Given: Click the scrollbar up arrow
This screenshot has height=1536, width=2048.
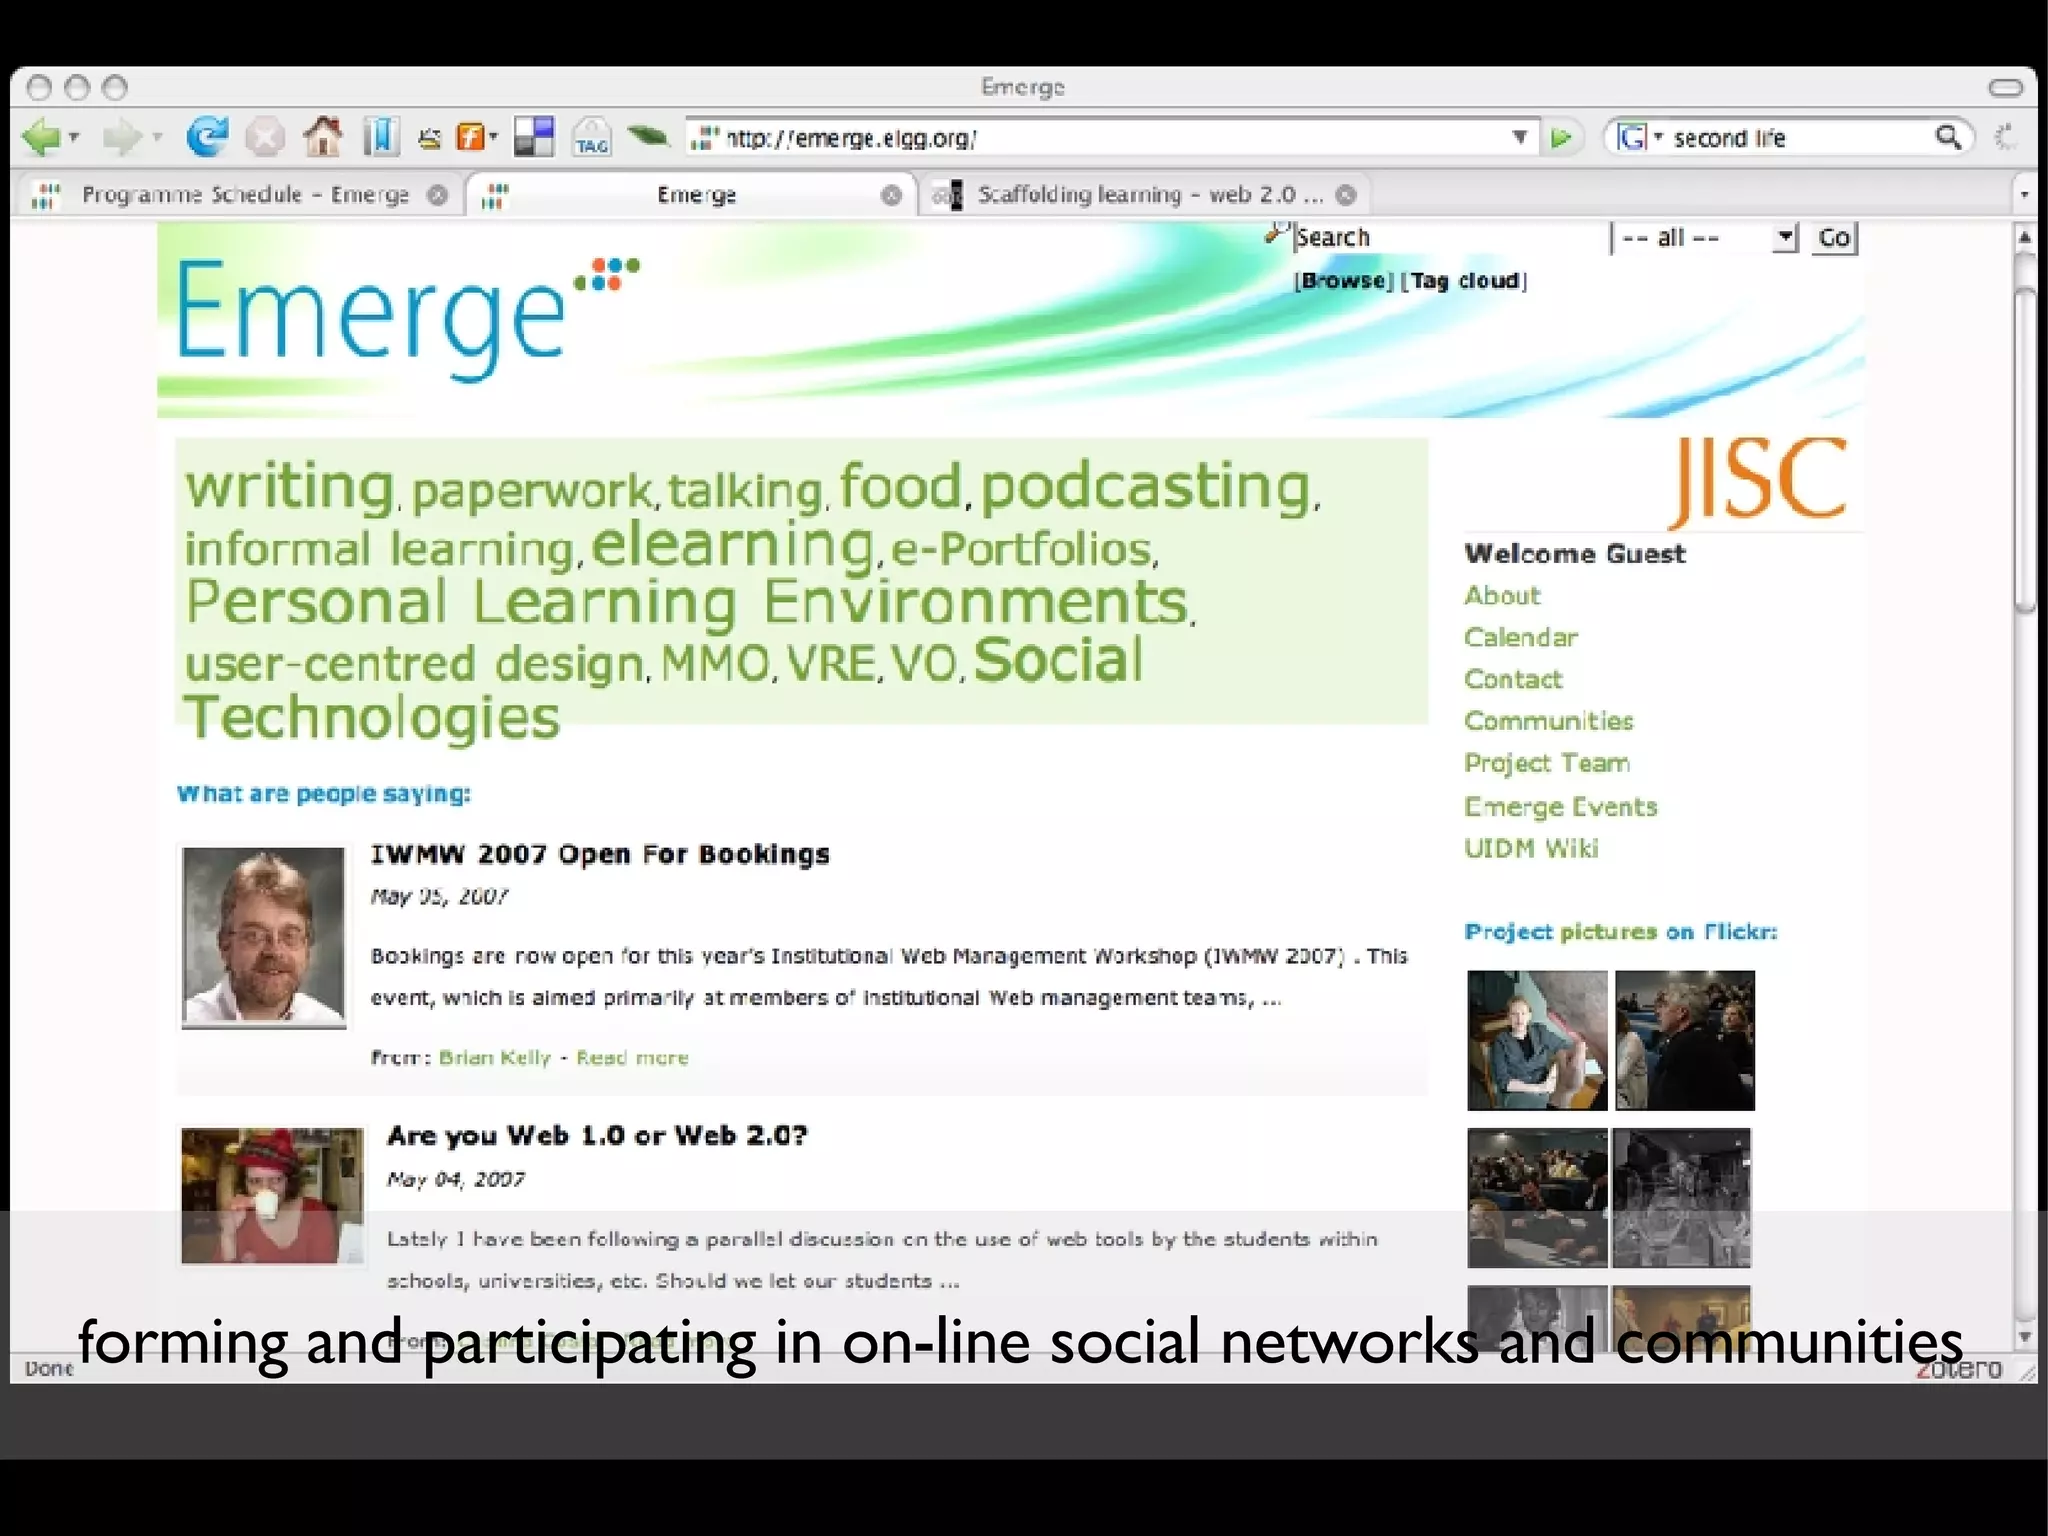Looking at the screenshot, I should pyautogui.click(x=2025, y=238).
